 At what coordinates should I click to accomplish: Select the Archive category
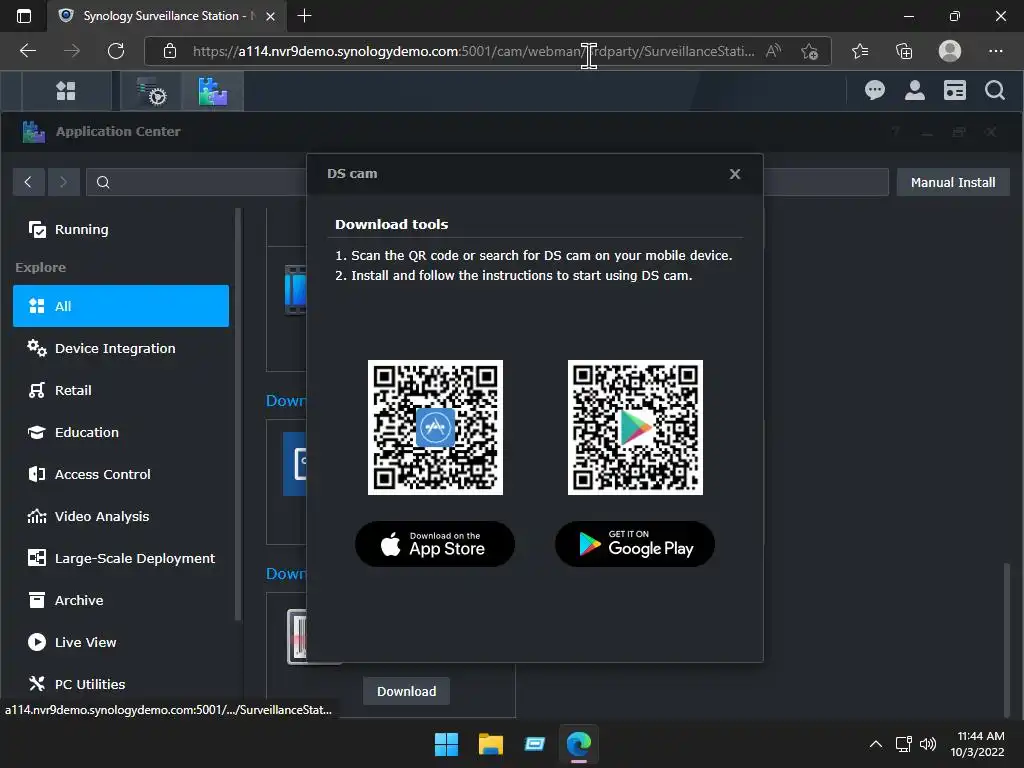[121, 600]
